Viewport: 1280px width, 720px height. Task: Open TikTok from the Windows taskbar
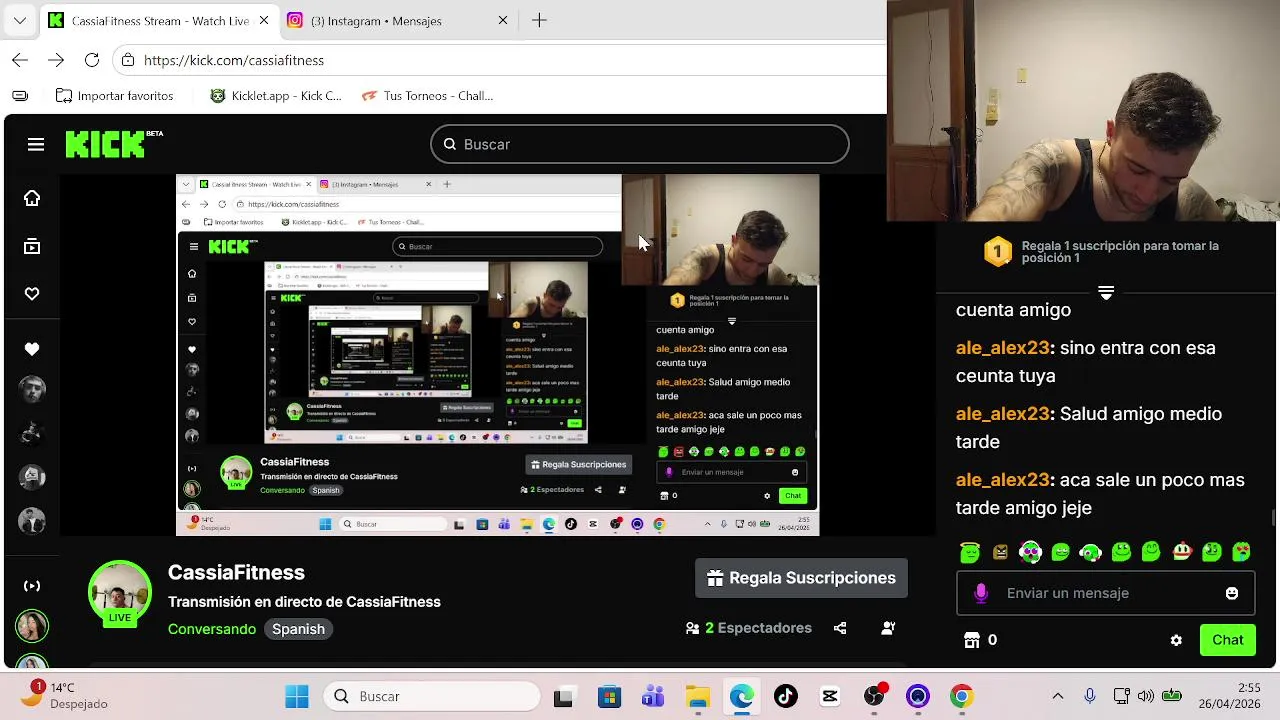pos(786,696)
